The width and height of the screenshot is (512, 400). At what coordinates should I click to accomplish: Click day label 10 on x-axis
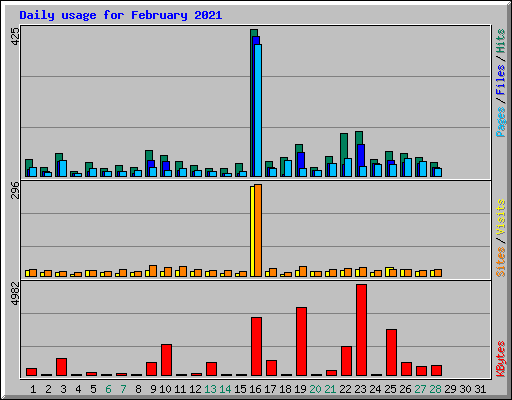(165, 389)
